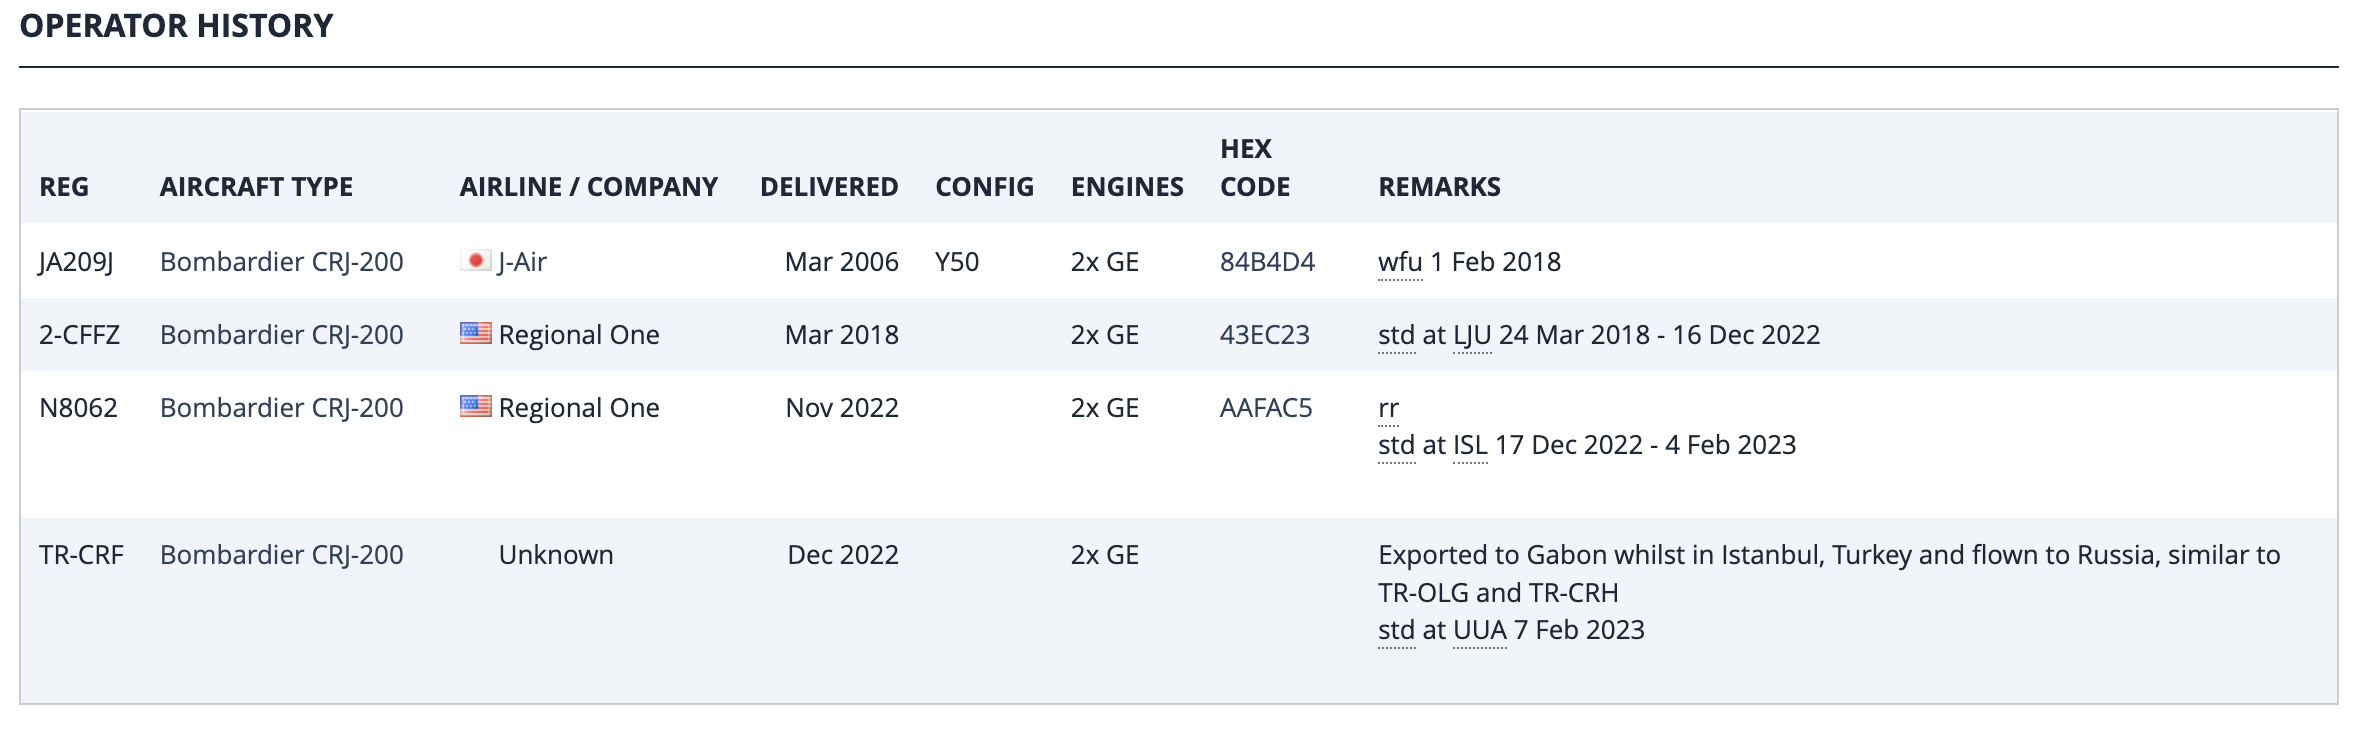This screenshot has width=2376, height=740.
Task: Open Regional One link in N8062 row
Action: point(579,408)
